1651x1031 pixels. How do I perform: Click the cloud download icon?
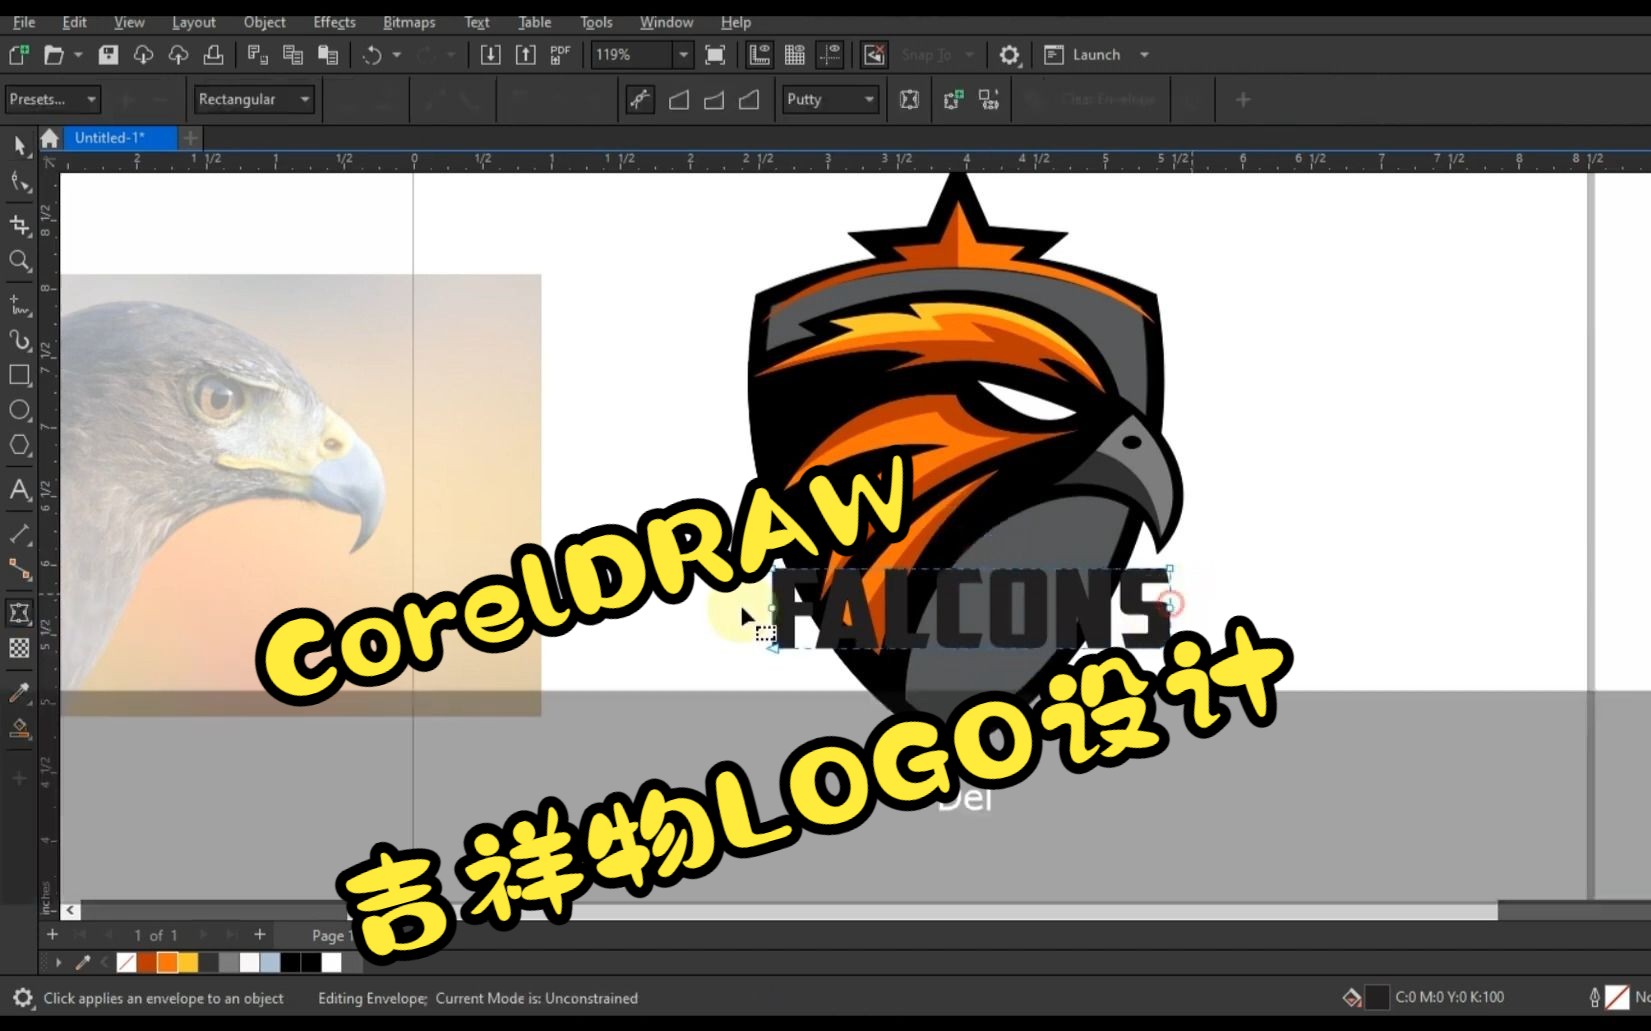[143, 55]
